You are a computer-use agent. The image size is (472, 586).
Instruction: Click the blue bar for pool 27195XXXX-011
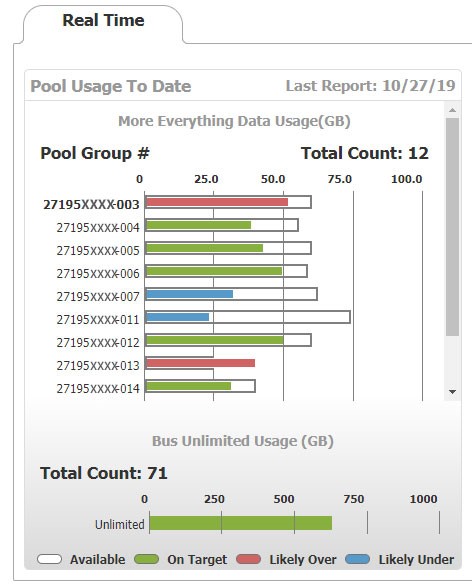pos(177,317)
